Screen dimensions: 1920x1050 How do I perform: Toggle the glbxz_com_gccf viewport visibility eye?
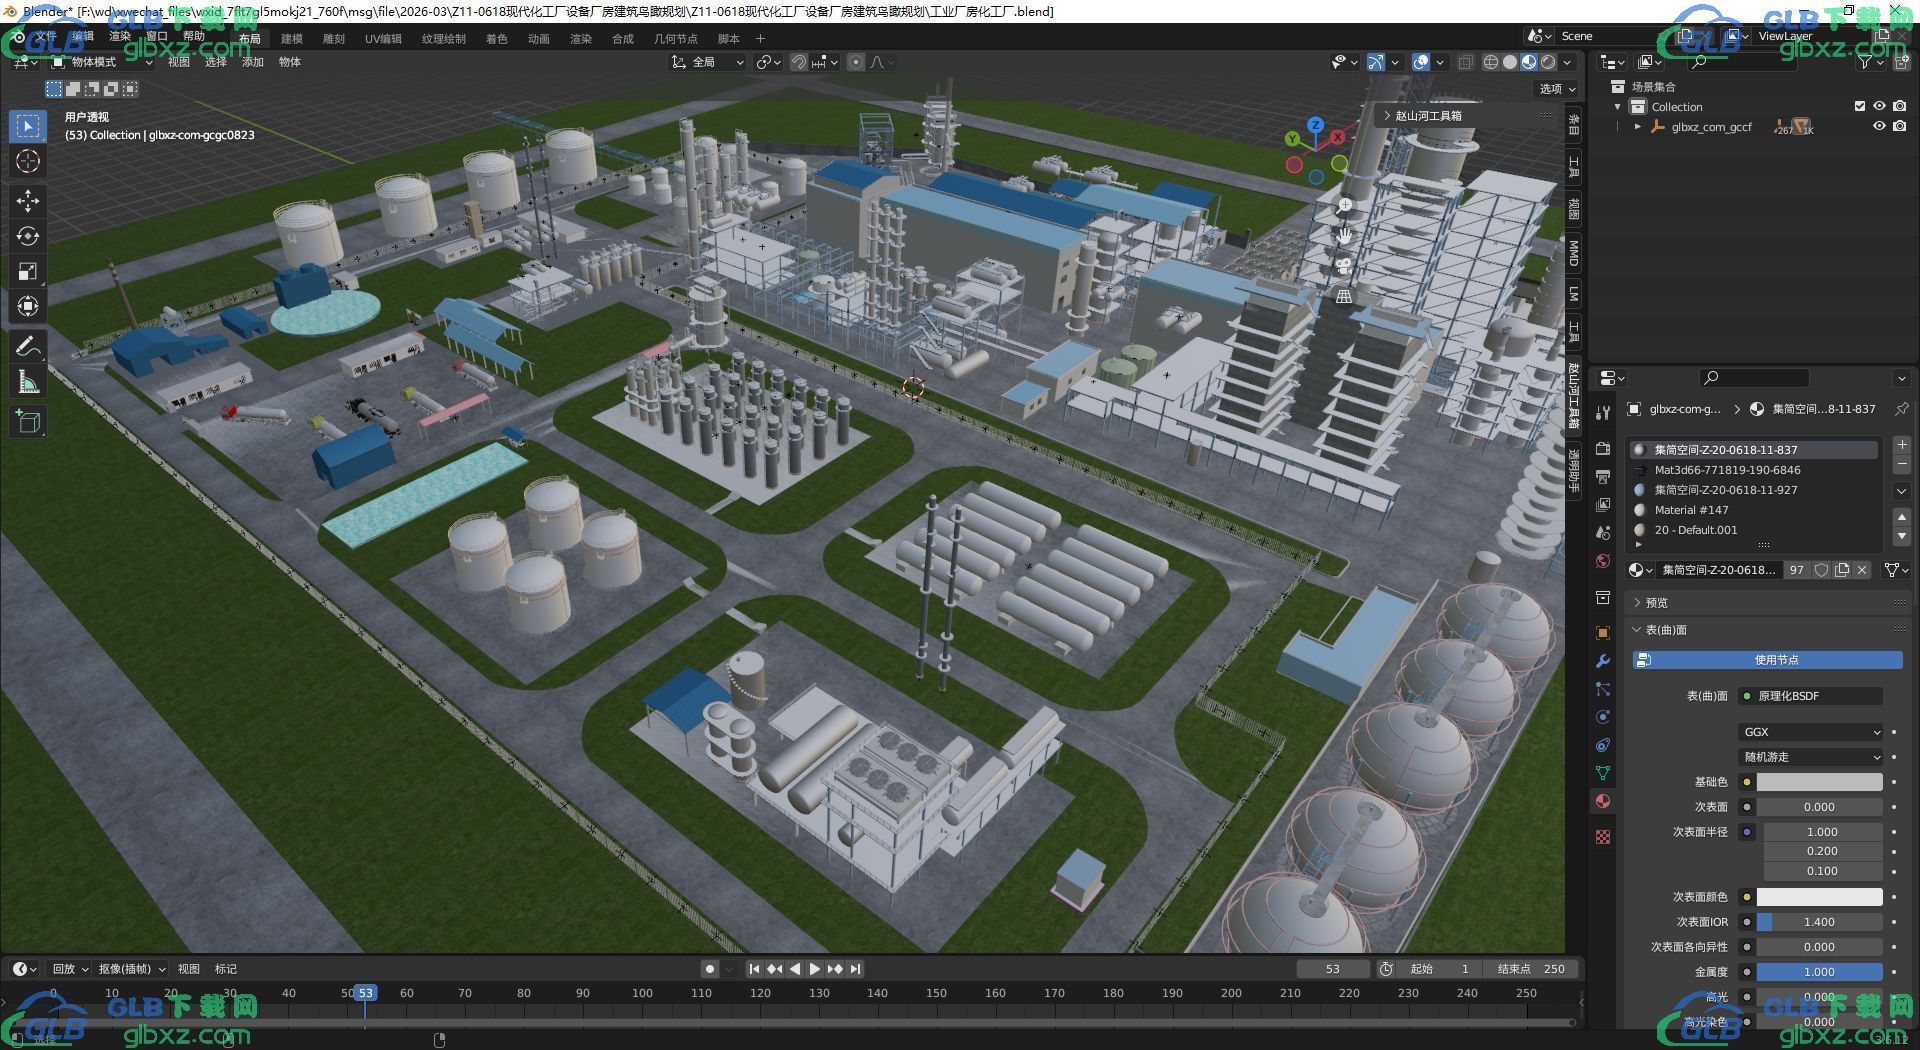(1879, 126)
